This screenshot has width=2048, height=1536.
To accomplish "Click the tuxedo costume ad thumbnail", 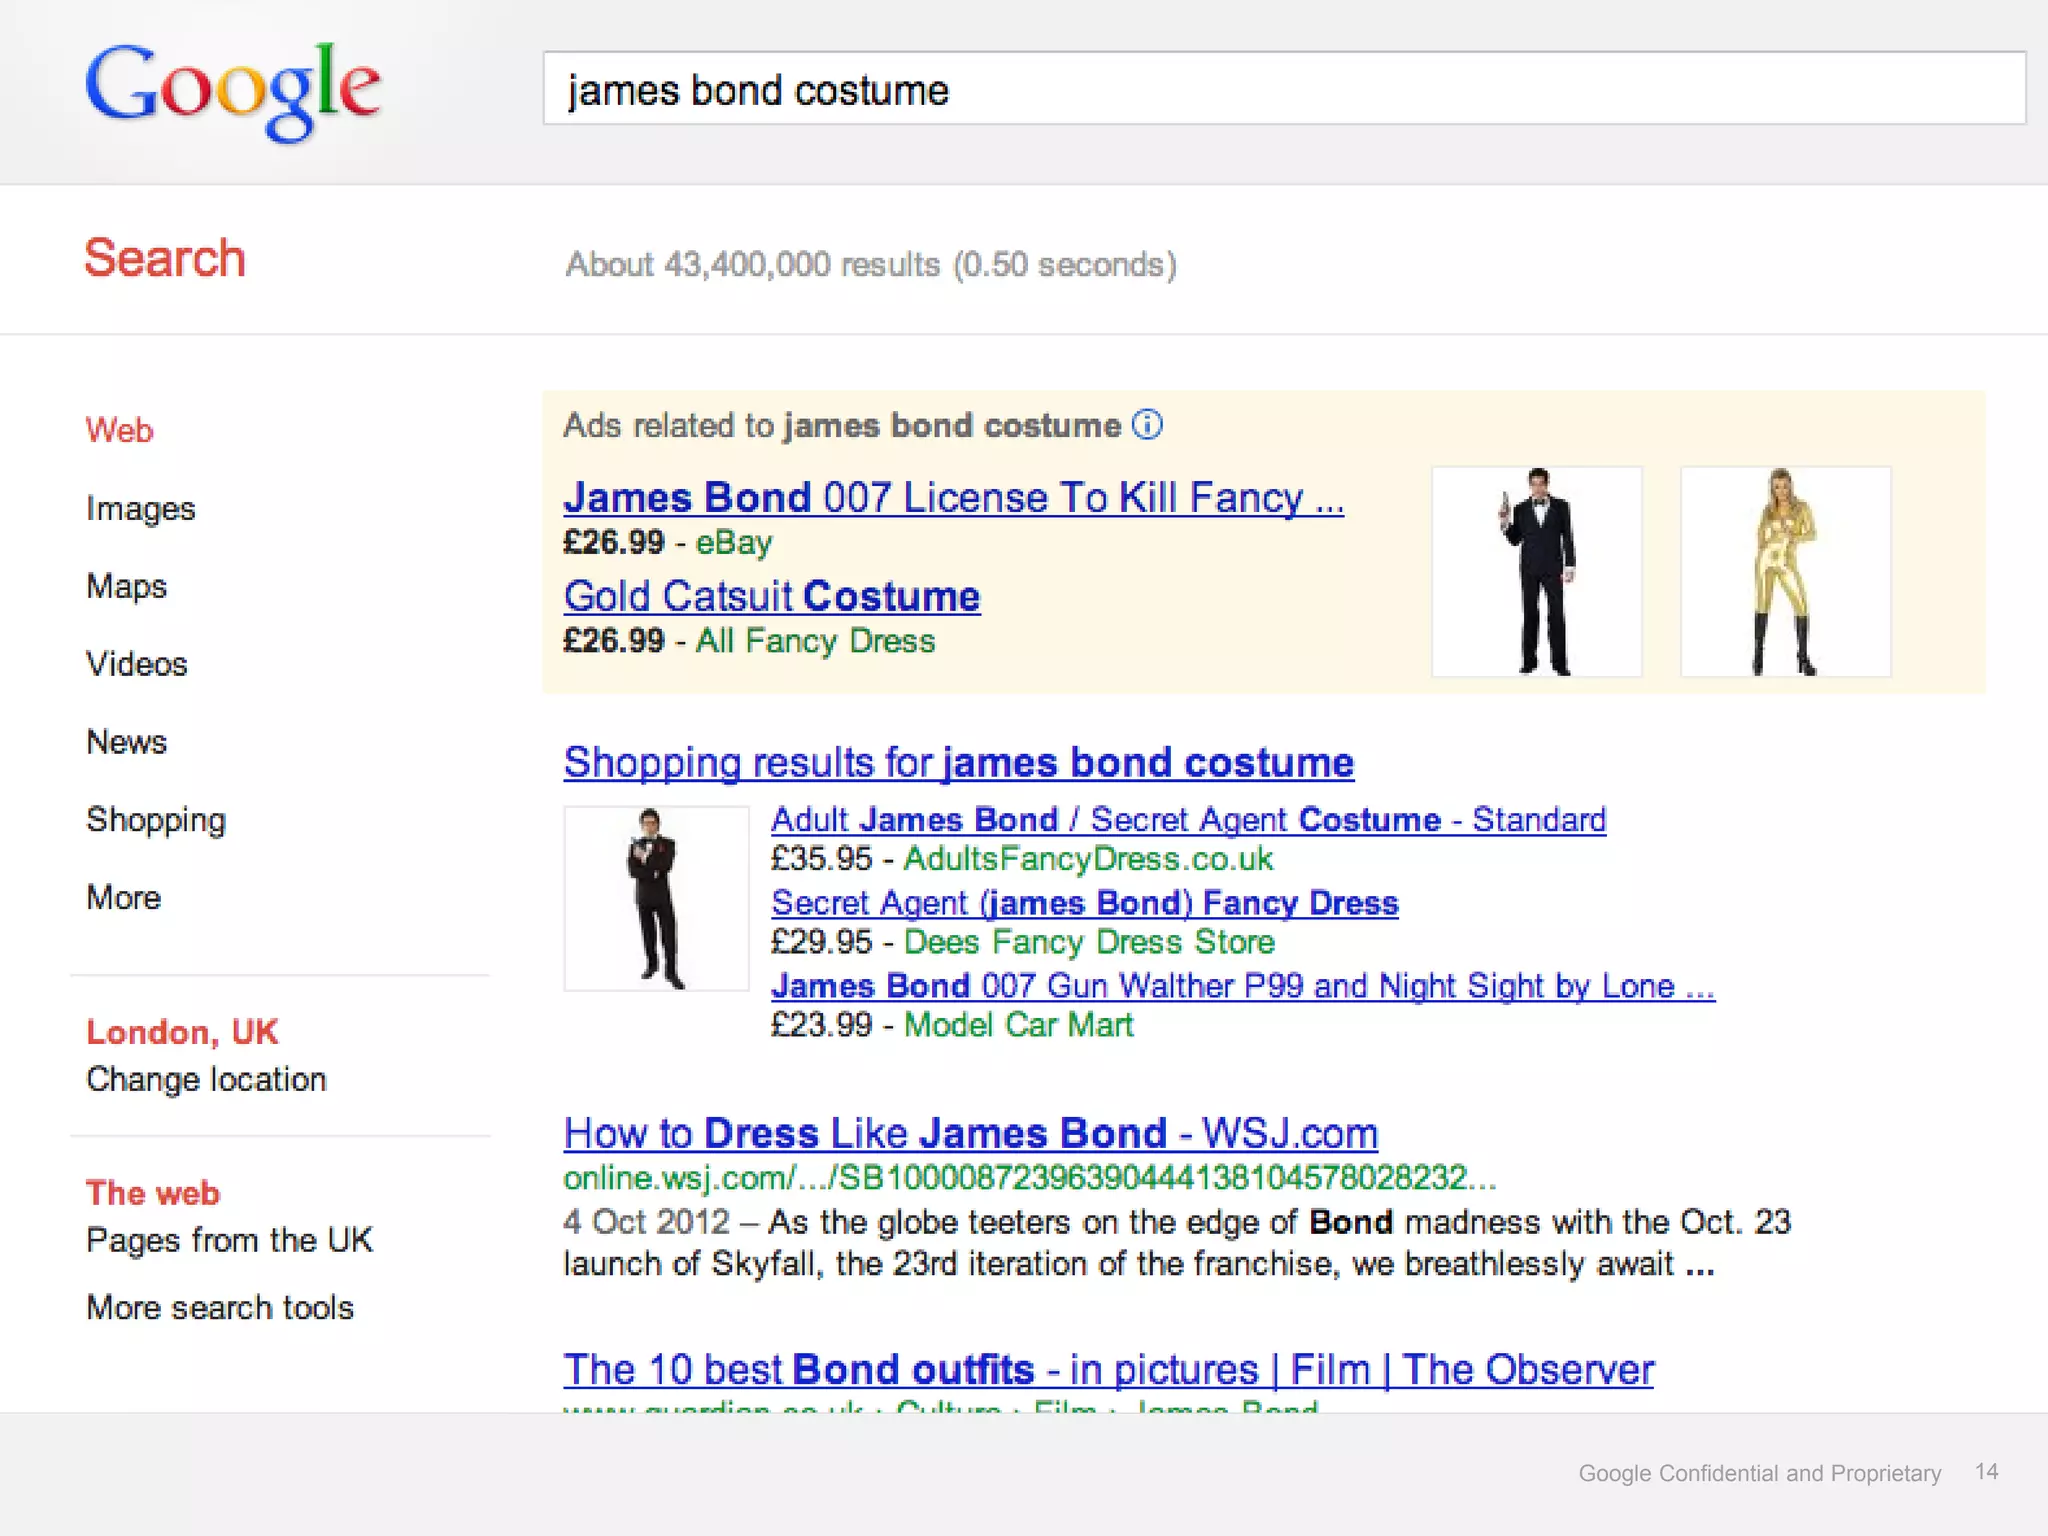I will pos(1537,572).
